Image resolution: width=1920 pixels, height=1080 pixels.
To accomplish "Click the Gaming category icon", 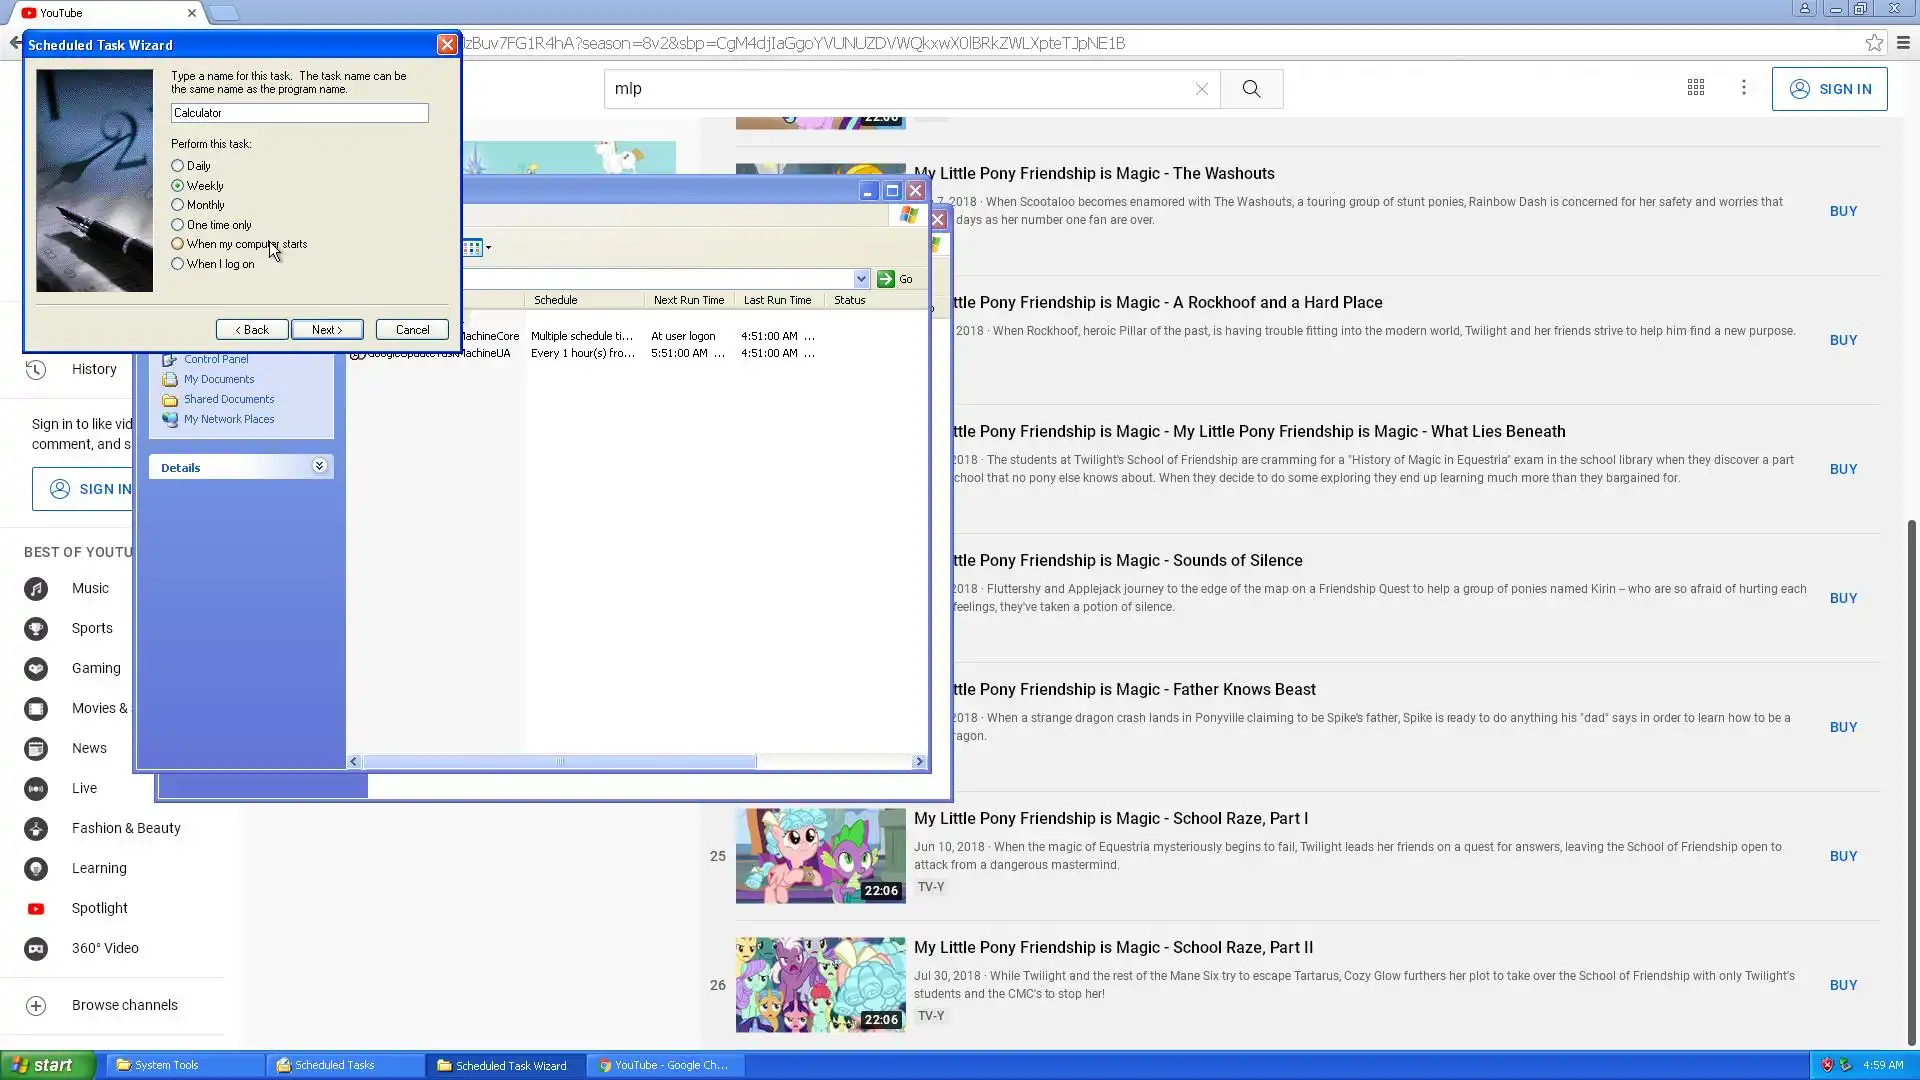I will 36,669.
